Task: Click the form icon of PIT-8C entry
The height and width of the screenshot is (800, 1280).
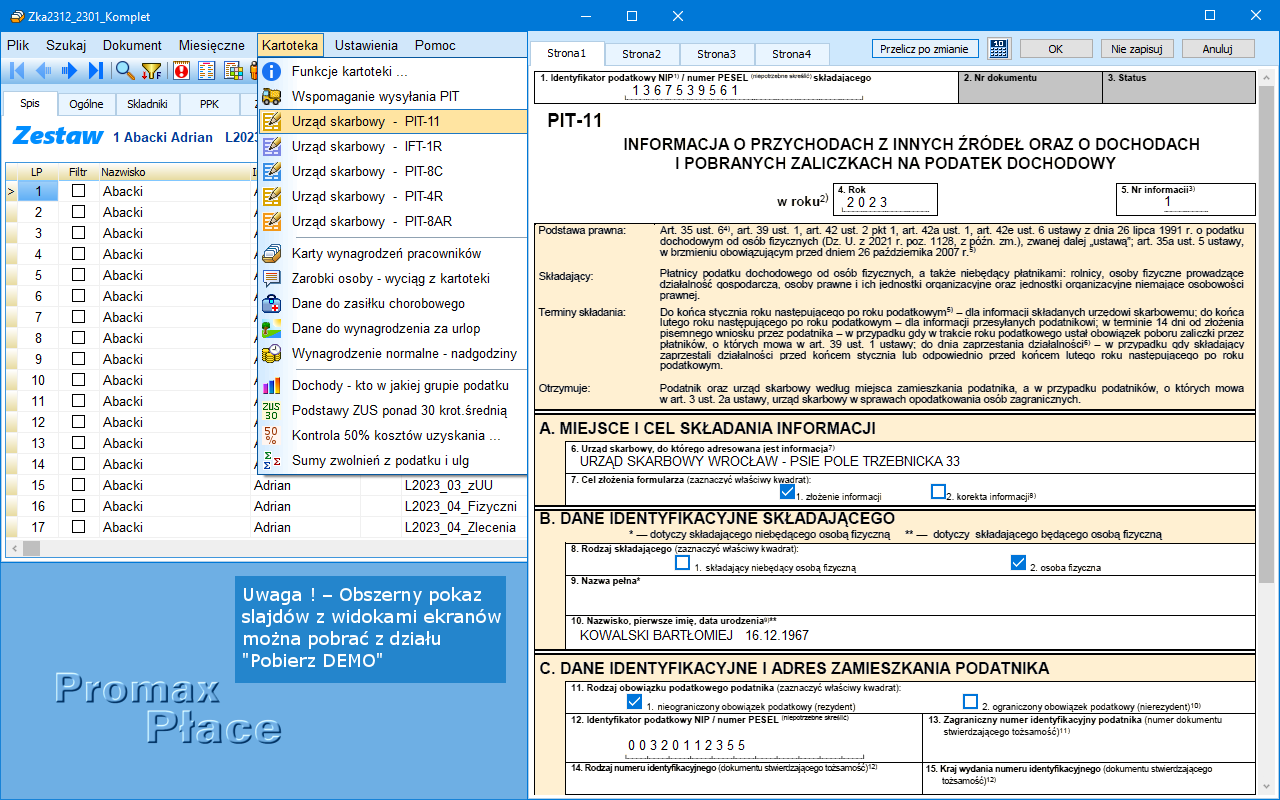Action: [271, 171]
